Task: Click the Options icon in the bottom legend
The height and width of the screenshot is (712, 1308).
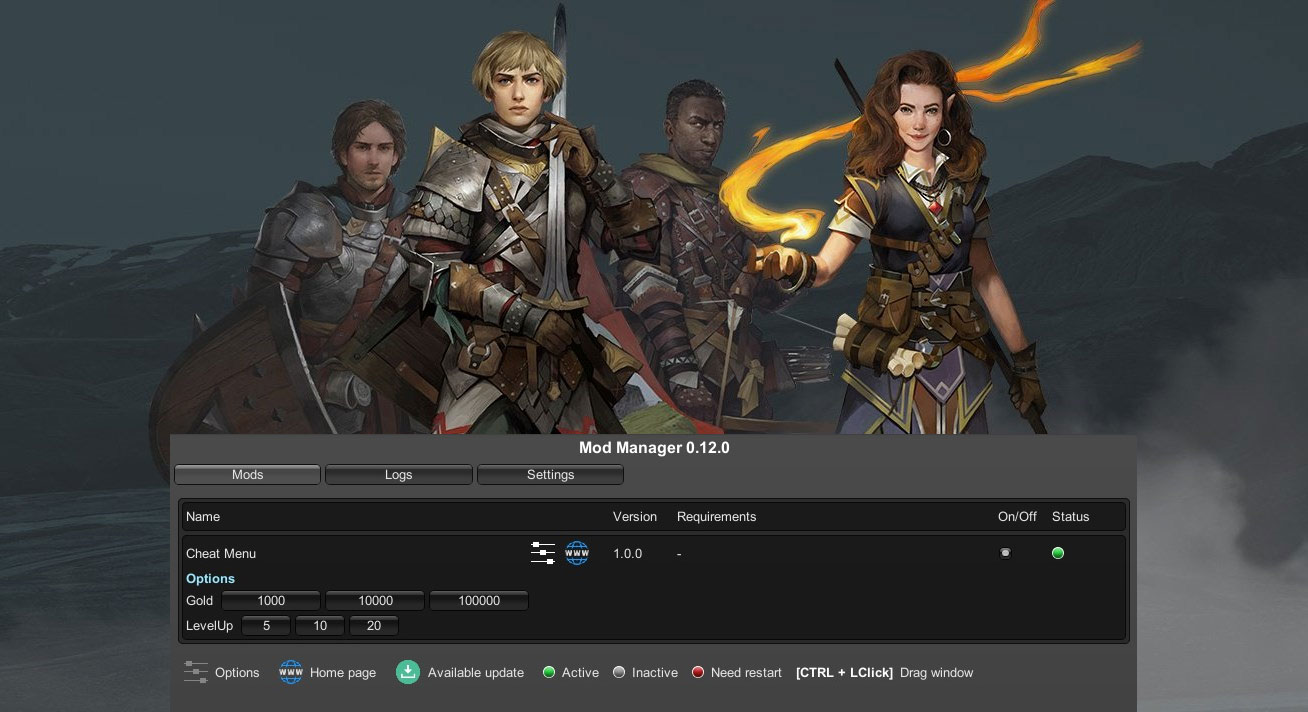Action: (x=196, y=672)
